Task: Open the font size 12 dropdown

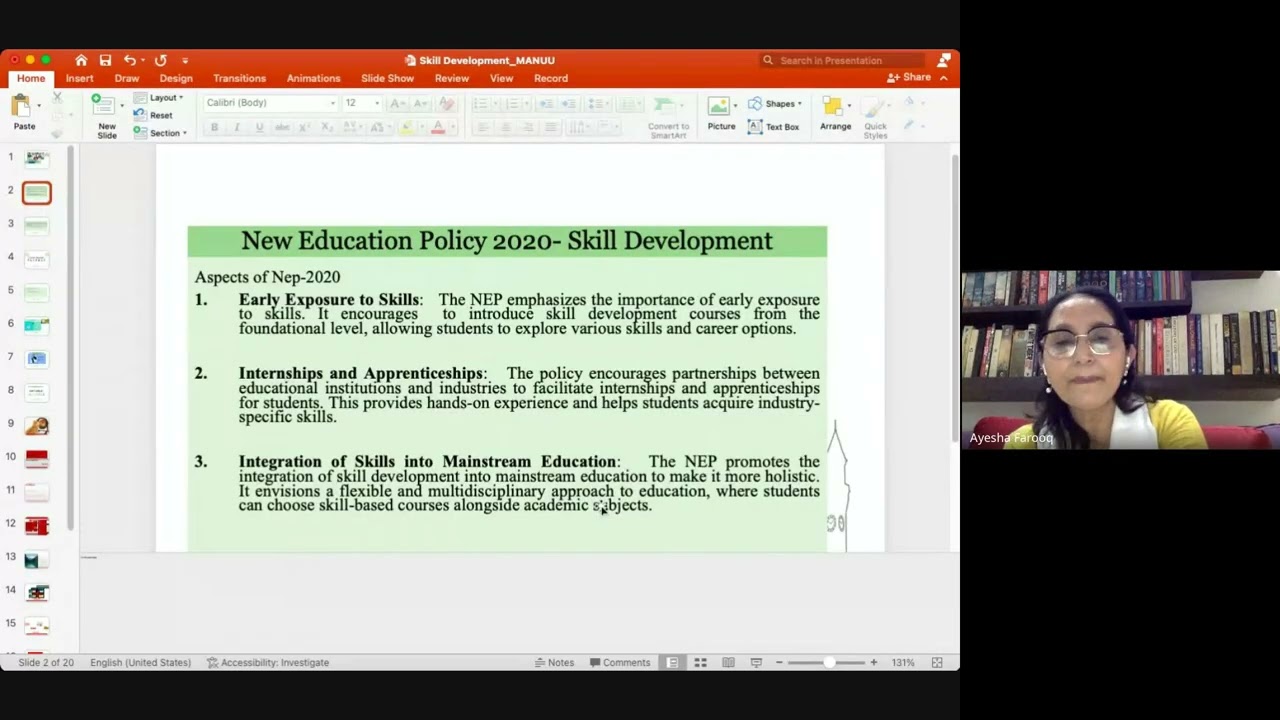Action: point(362,103)
